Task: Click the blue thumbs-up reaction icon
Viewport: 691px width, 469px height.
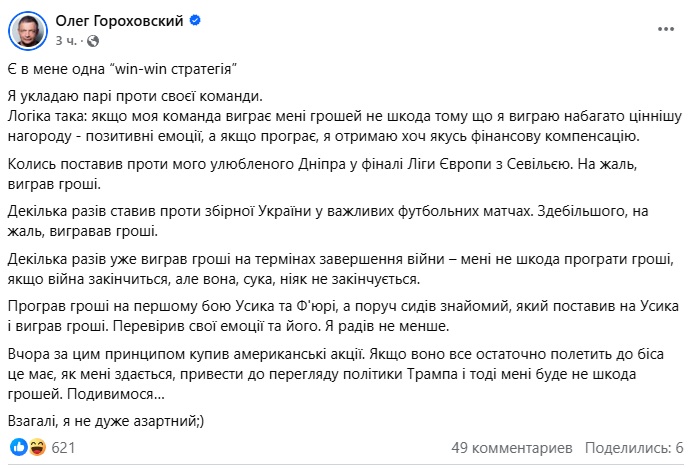Action: click(x=19, y=447)
